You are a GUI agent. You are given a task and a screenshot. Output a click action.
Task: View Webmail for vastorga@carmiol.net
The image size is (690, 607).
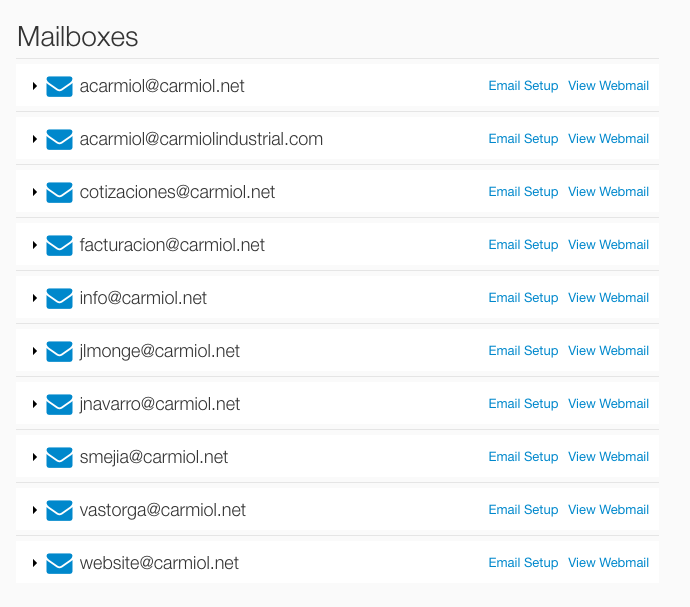point(608,510)
